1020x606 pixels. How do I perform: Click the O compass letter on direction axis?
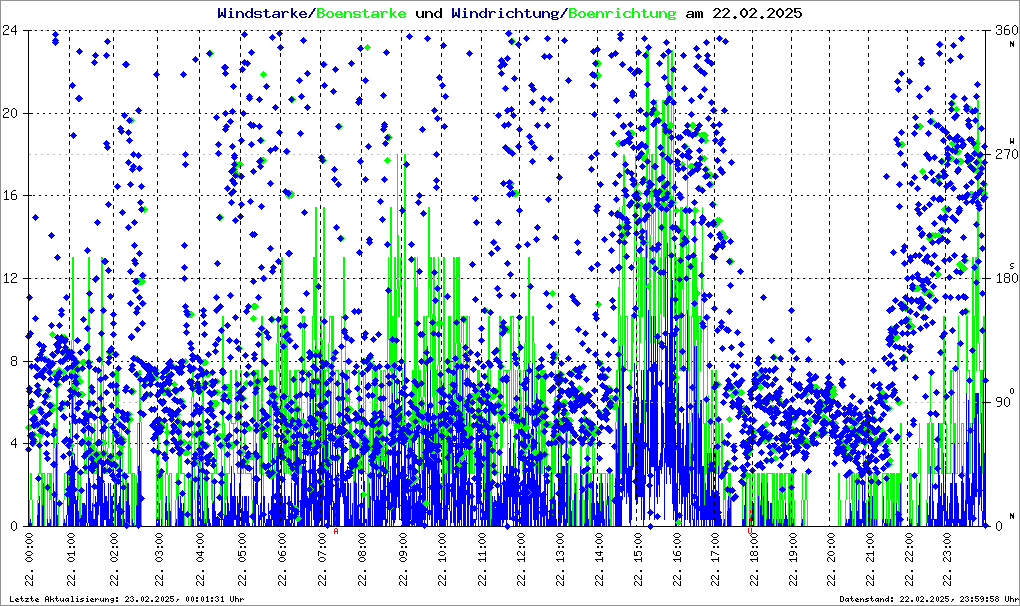point(1012,390)
